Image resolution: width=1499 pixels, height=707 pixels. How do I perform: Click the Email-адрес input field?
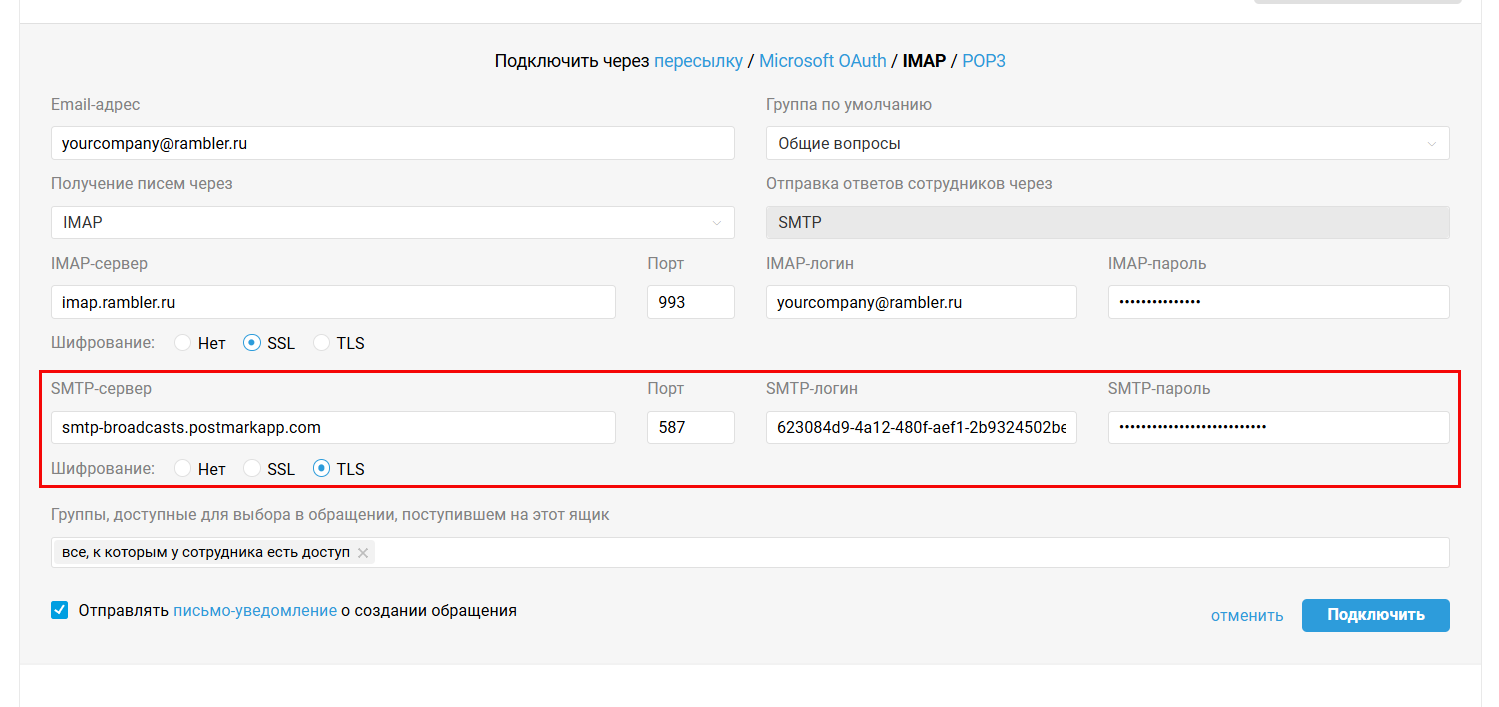(392, 143)
